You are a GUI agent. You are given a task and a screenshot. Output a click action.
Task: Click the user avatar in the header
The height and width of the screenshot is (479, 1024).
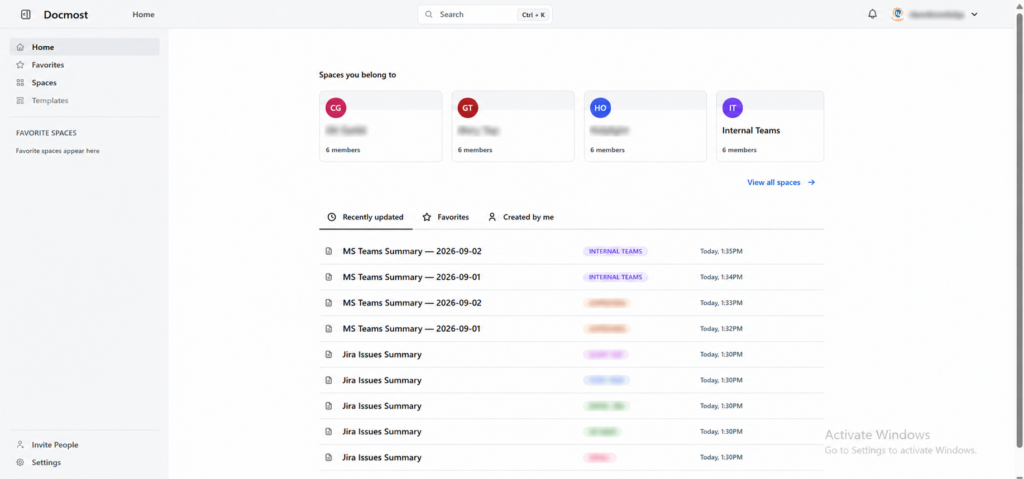pos(898,14)
